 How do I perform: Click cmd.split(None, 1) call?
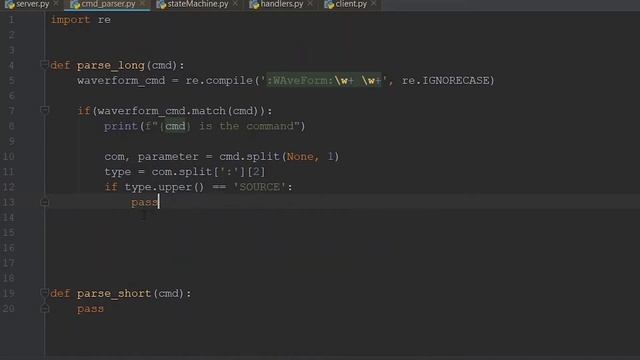pos(279,157)
